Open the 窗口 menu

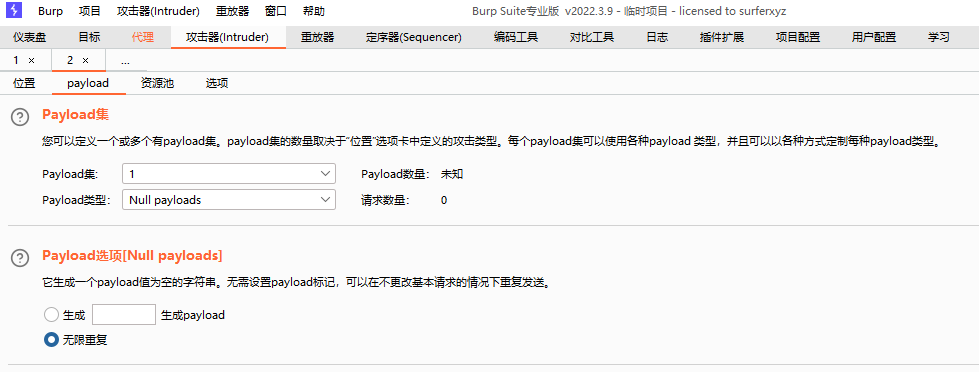[275, 11]
